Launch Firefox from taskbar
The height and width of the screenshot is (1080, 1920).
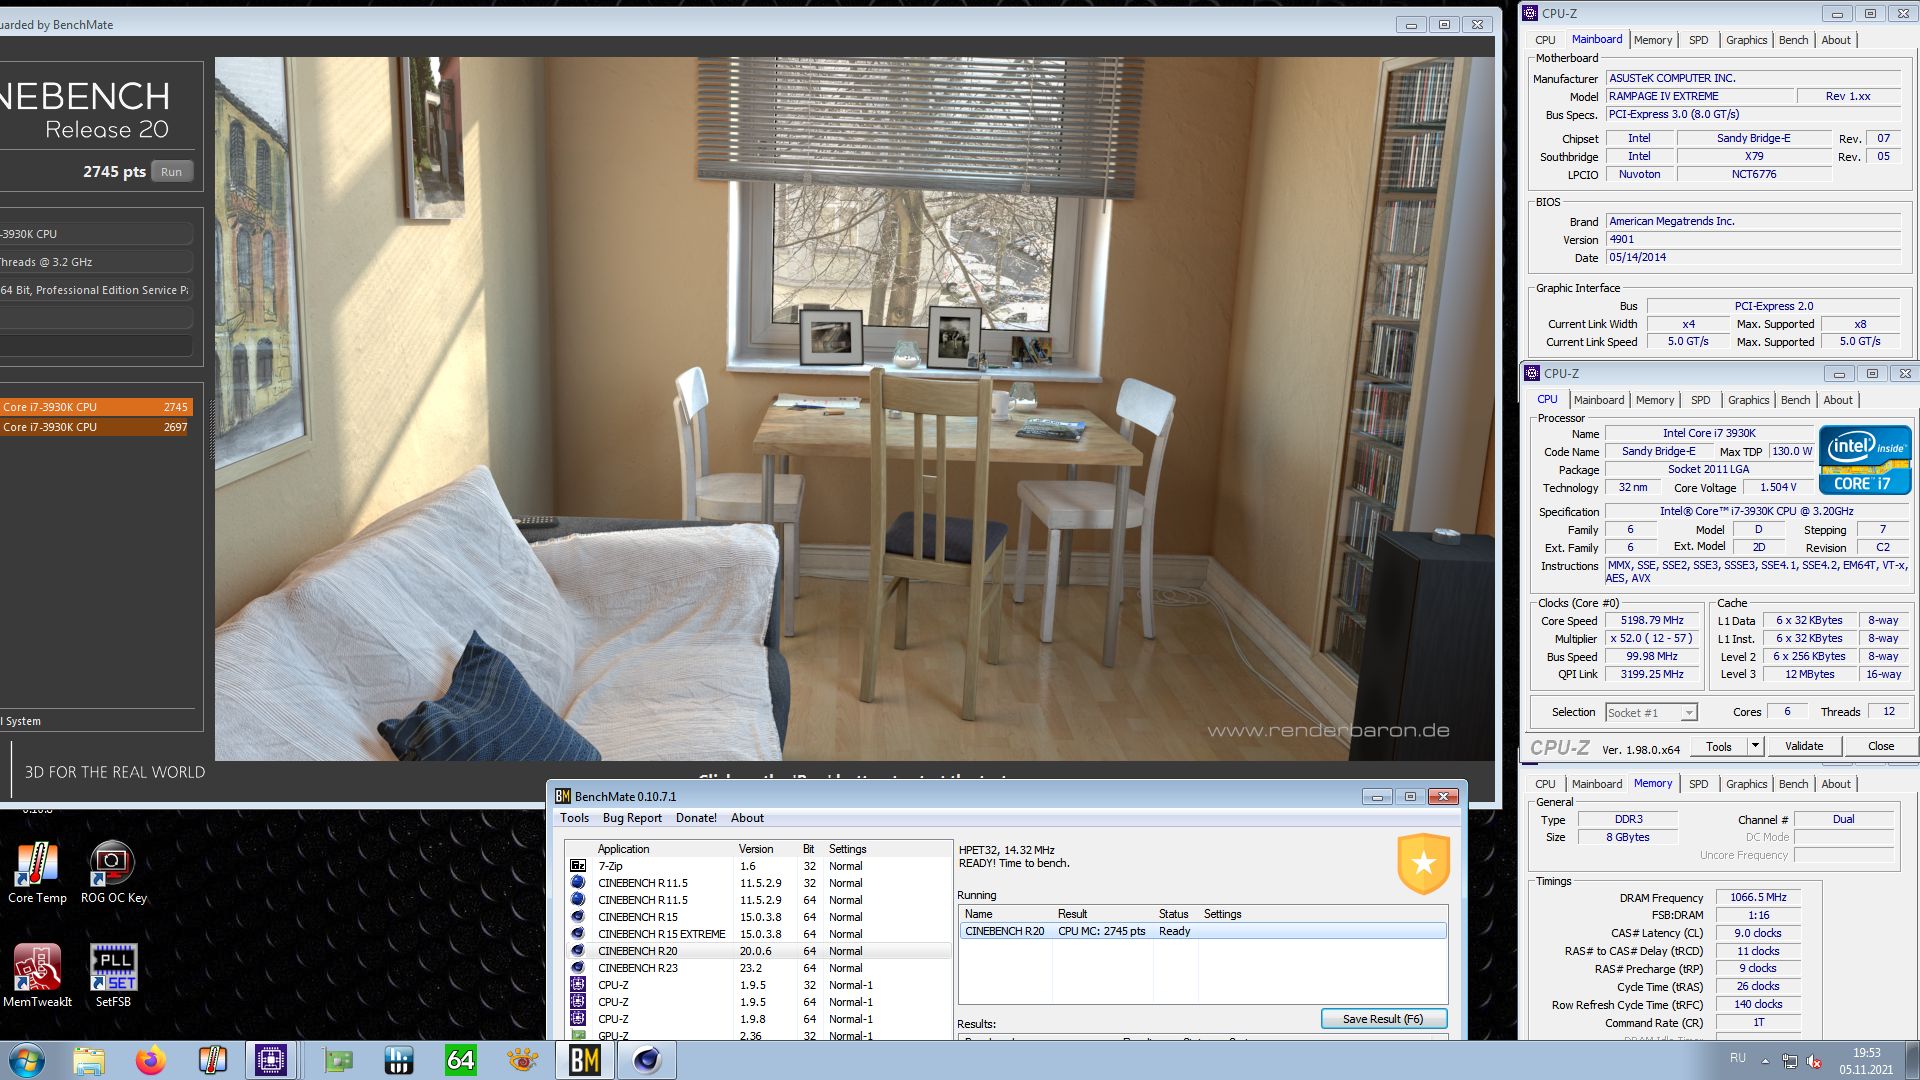coord(151,1060)
